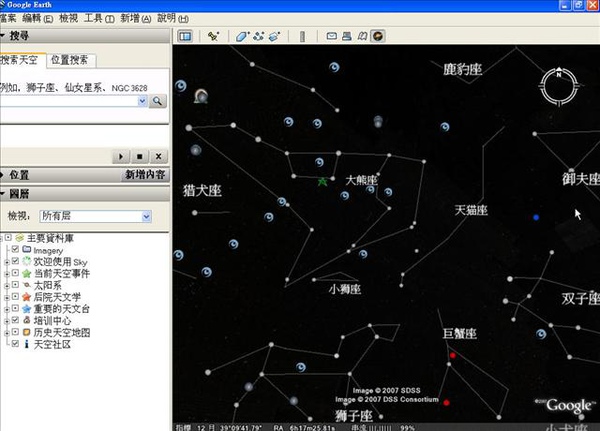
Task: Click the red star icon of 后院天文学
Action: click(26, 297)
